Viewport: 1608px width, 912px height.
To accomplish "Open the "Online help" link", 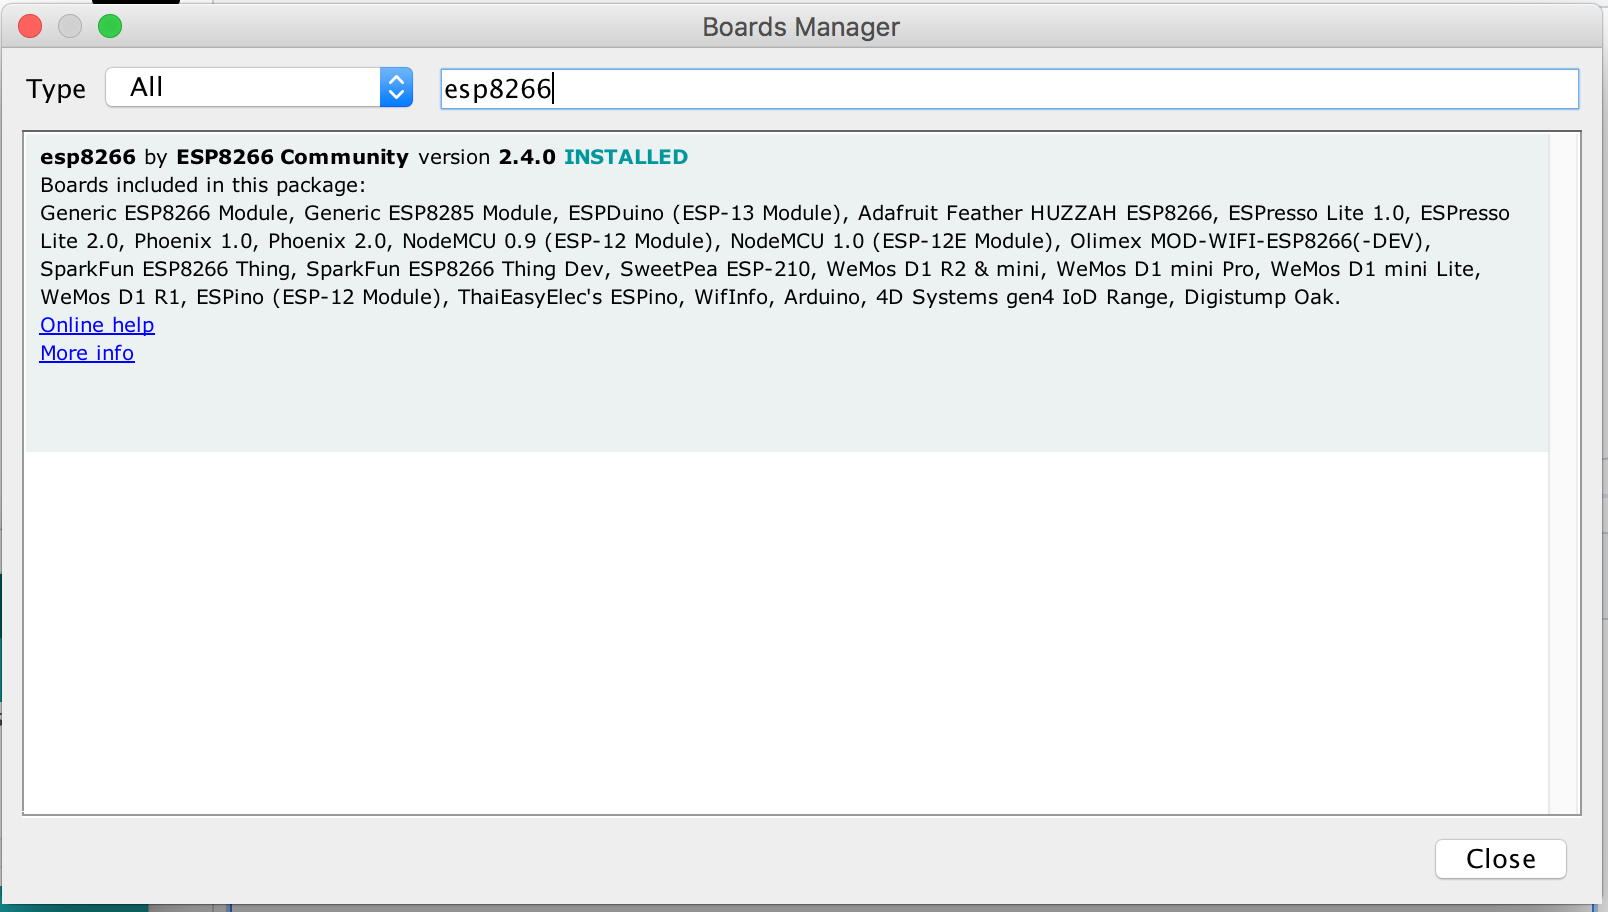I will pyautogui.click(x=96, y=325).
